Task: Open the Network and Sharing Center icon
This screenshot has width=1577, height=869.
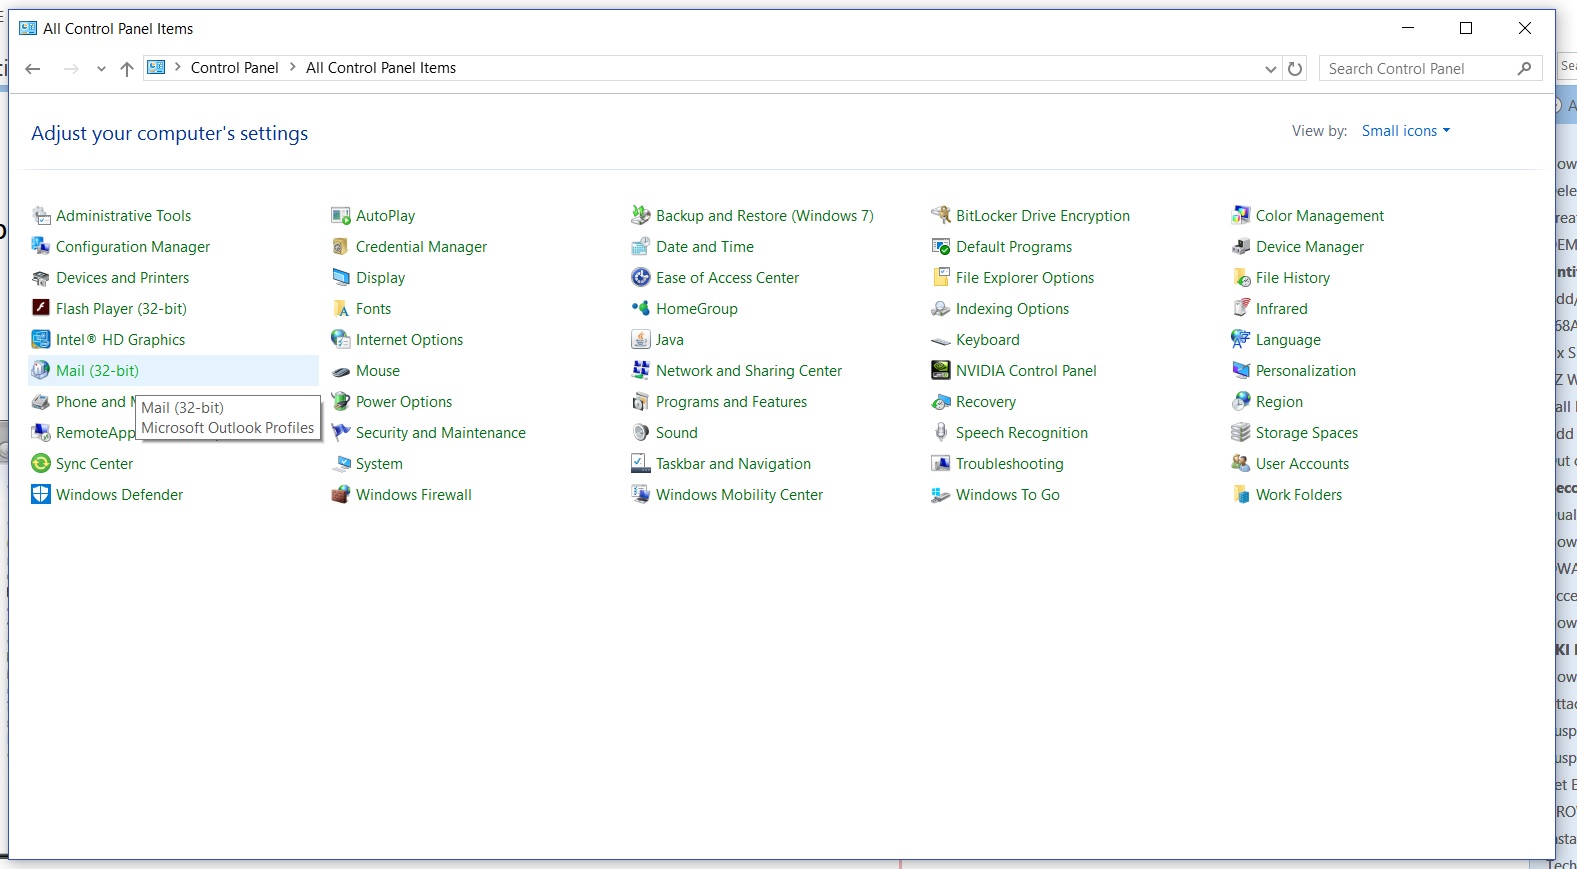Action: point(641,371)
